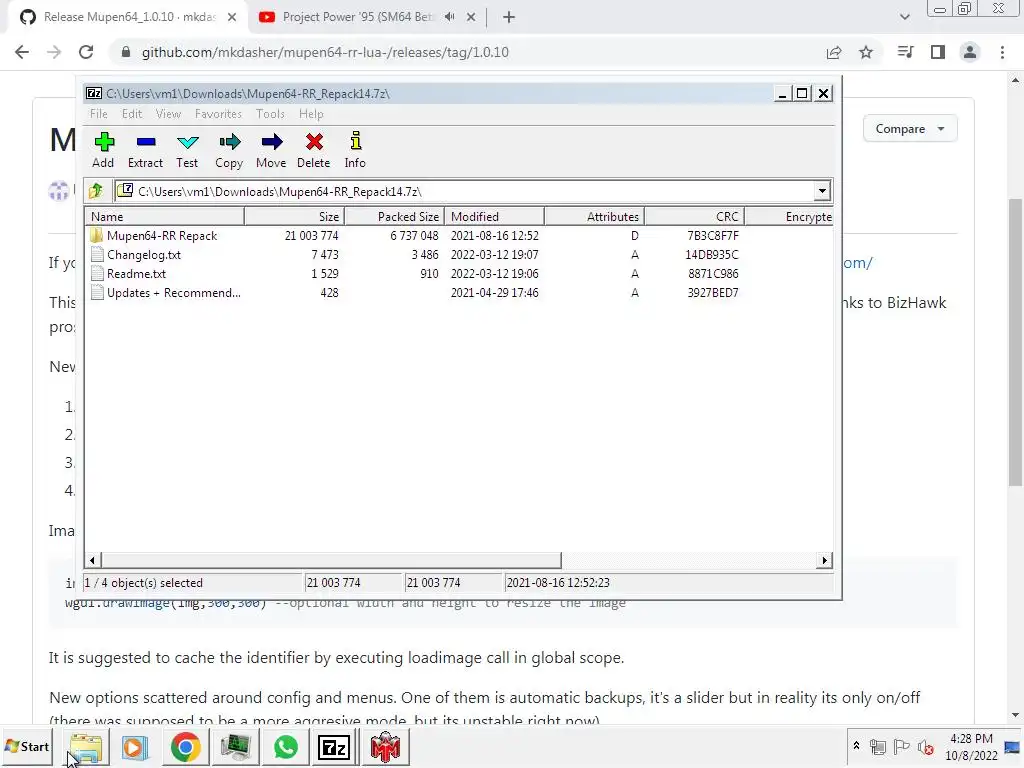Open a new Chrome tab
The width and height of the screenshot is (1024, 768).
(509, 17)
